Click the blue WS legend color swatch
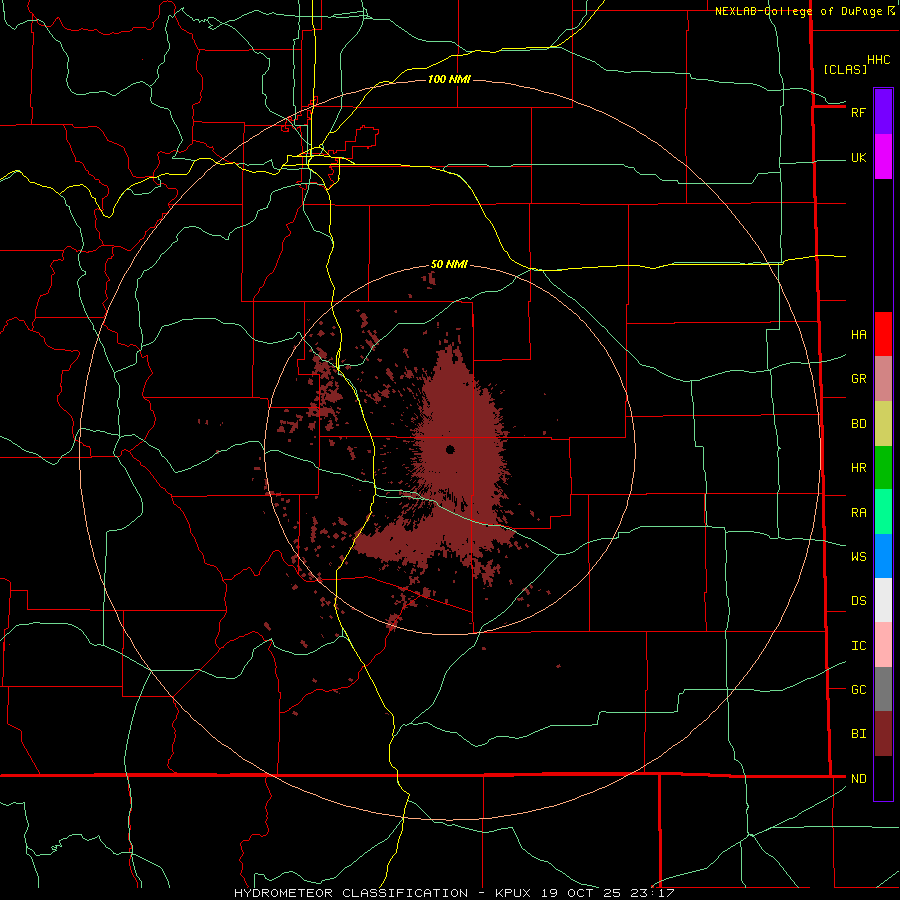900x900 pixels. 883,556
